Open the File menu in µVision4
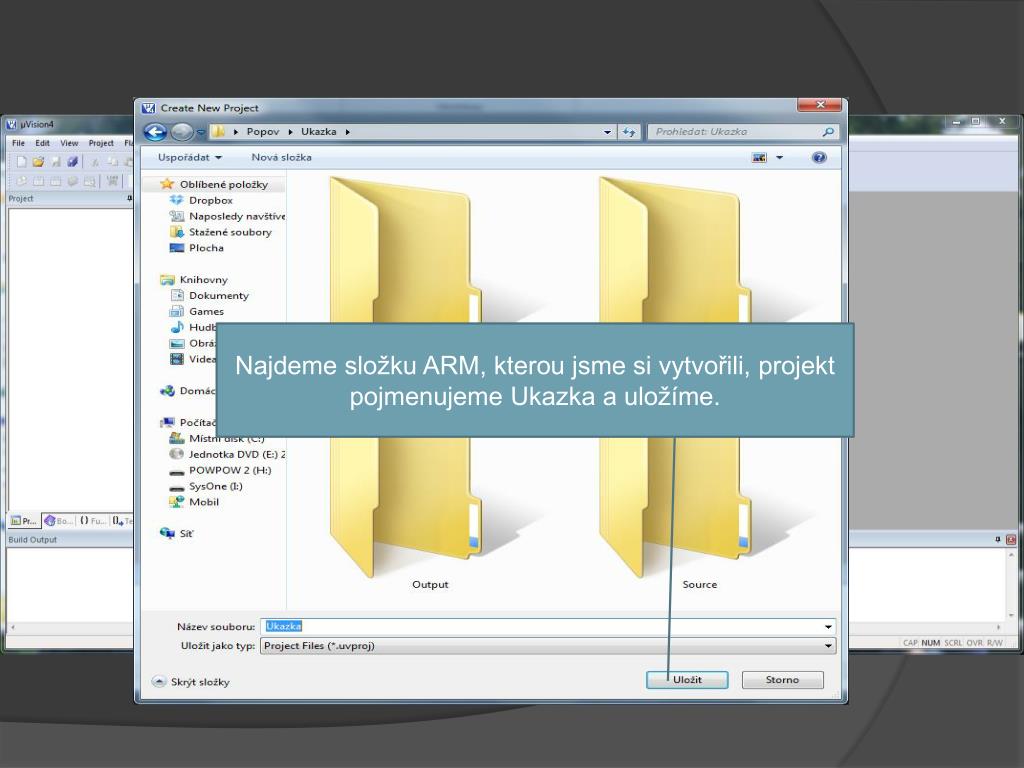1024x768 pixels. tap(18, 143)
